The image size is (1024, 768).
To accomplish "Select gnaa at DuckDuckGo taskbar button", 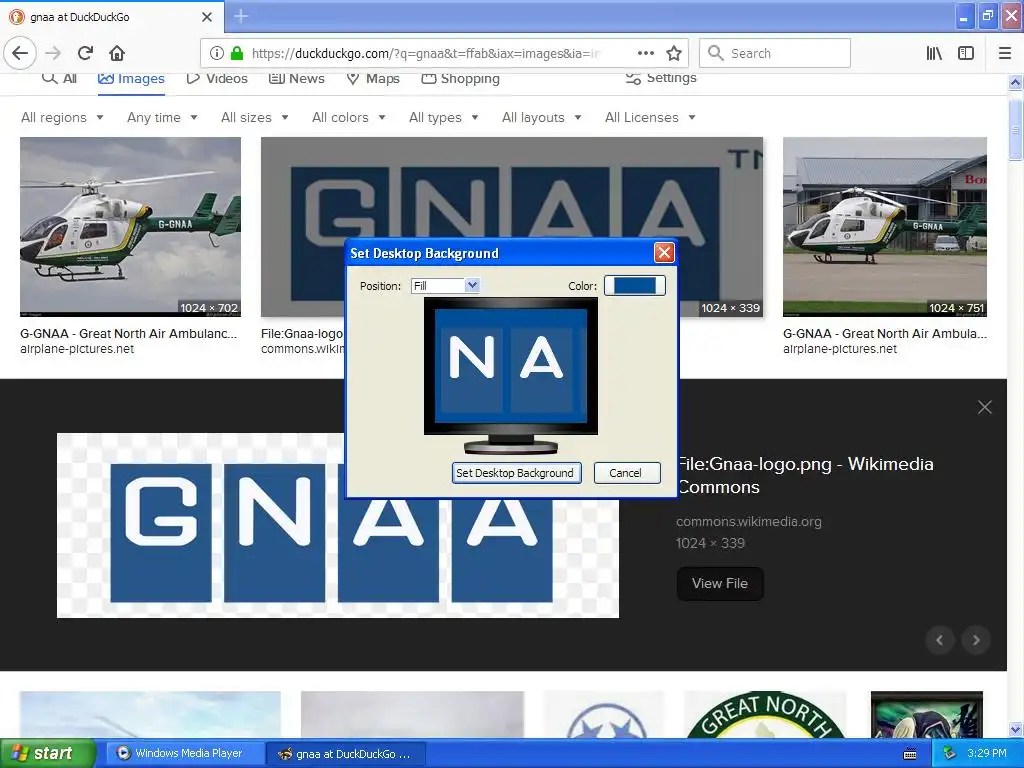I will [x=345, y=754].
